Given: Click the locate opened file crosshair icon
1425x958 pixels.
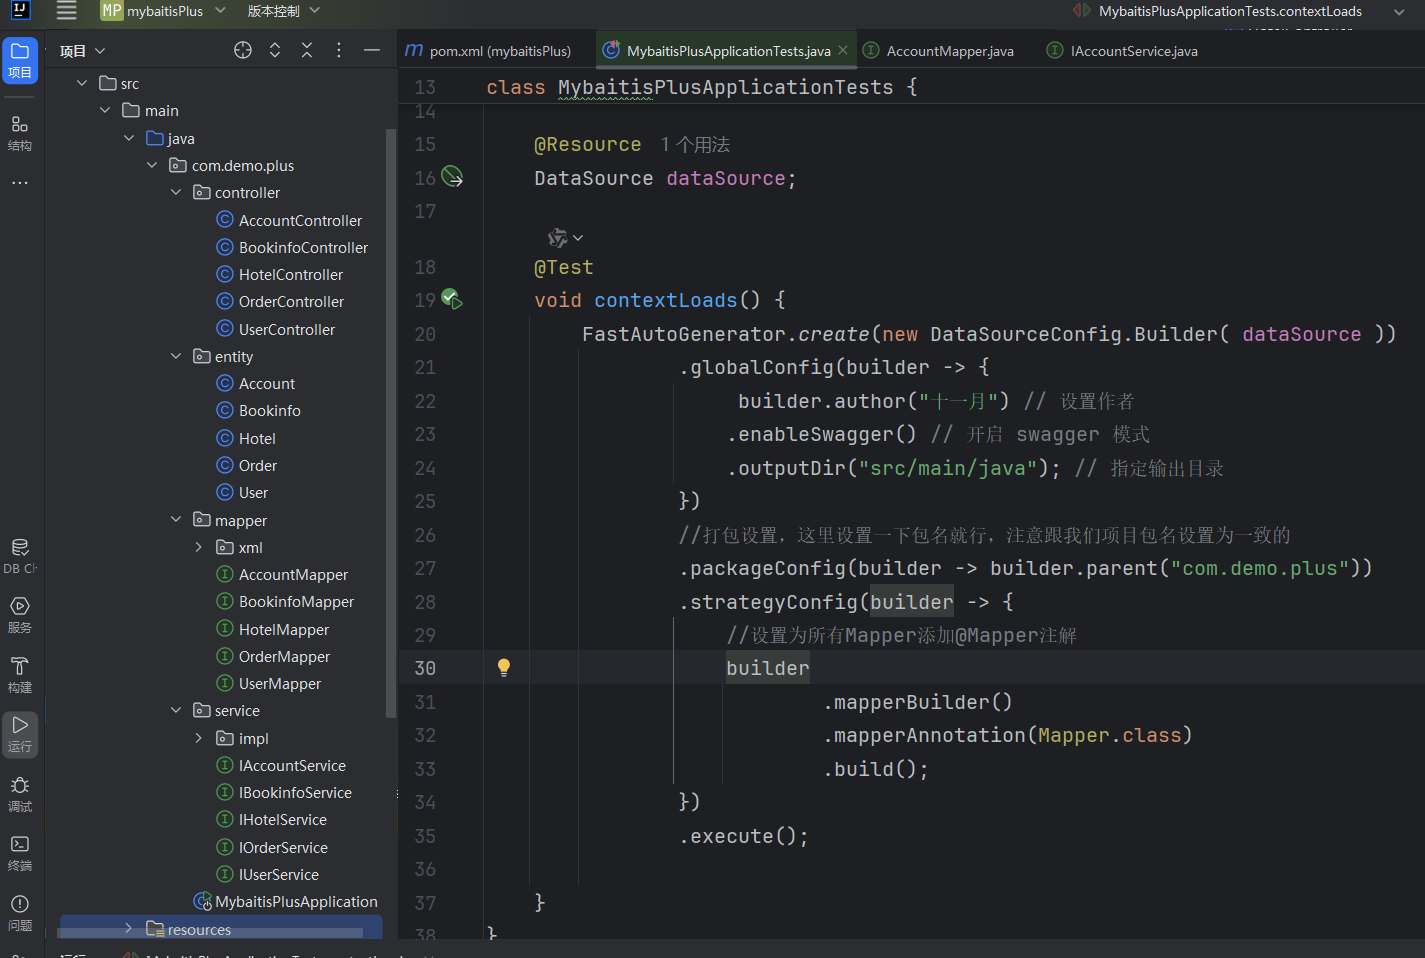Looking at the screenshot, I should [x=243, y=50].
